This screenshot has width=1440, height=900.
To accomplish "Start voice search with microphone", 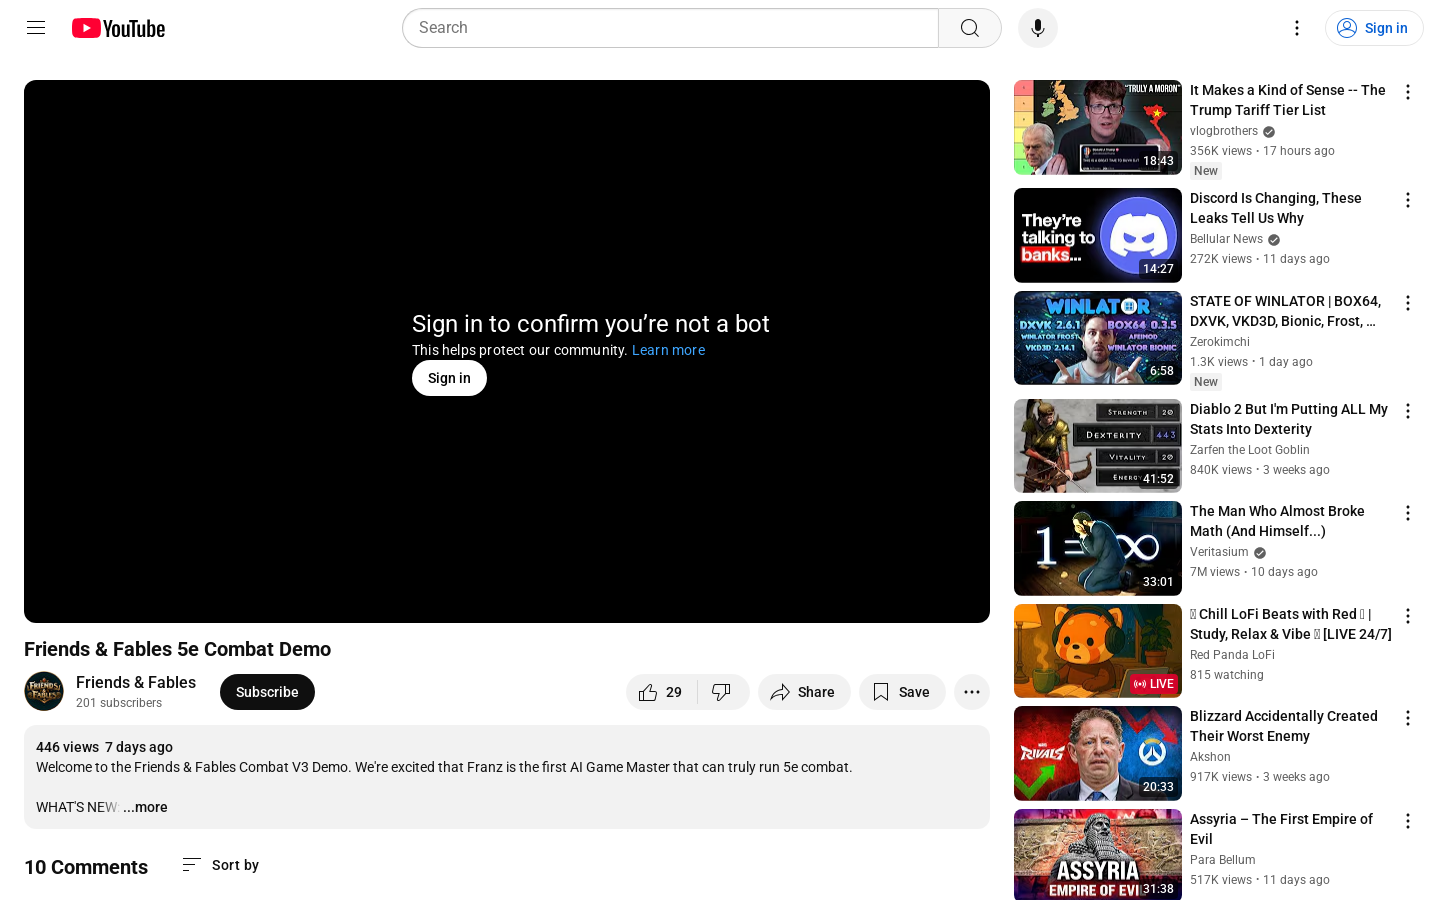I will 1038,28.
